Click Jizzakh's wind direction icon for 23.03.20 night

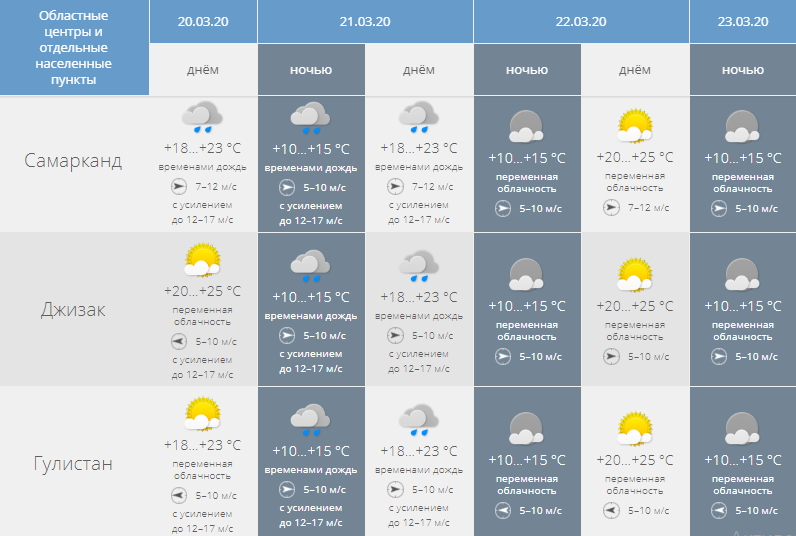coord(718,356)
